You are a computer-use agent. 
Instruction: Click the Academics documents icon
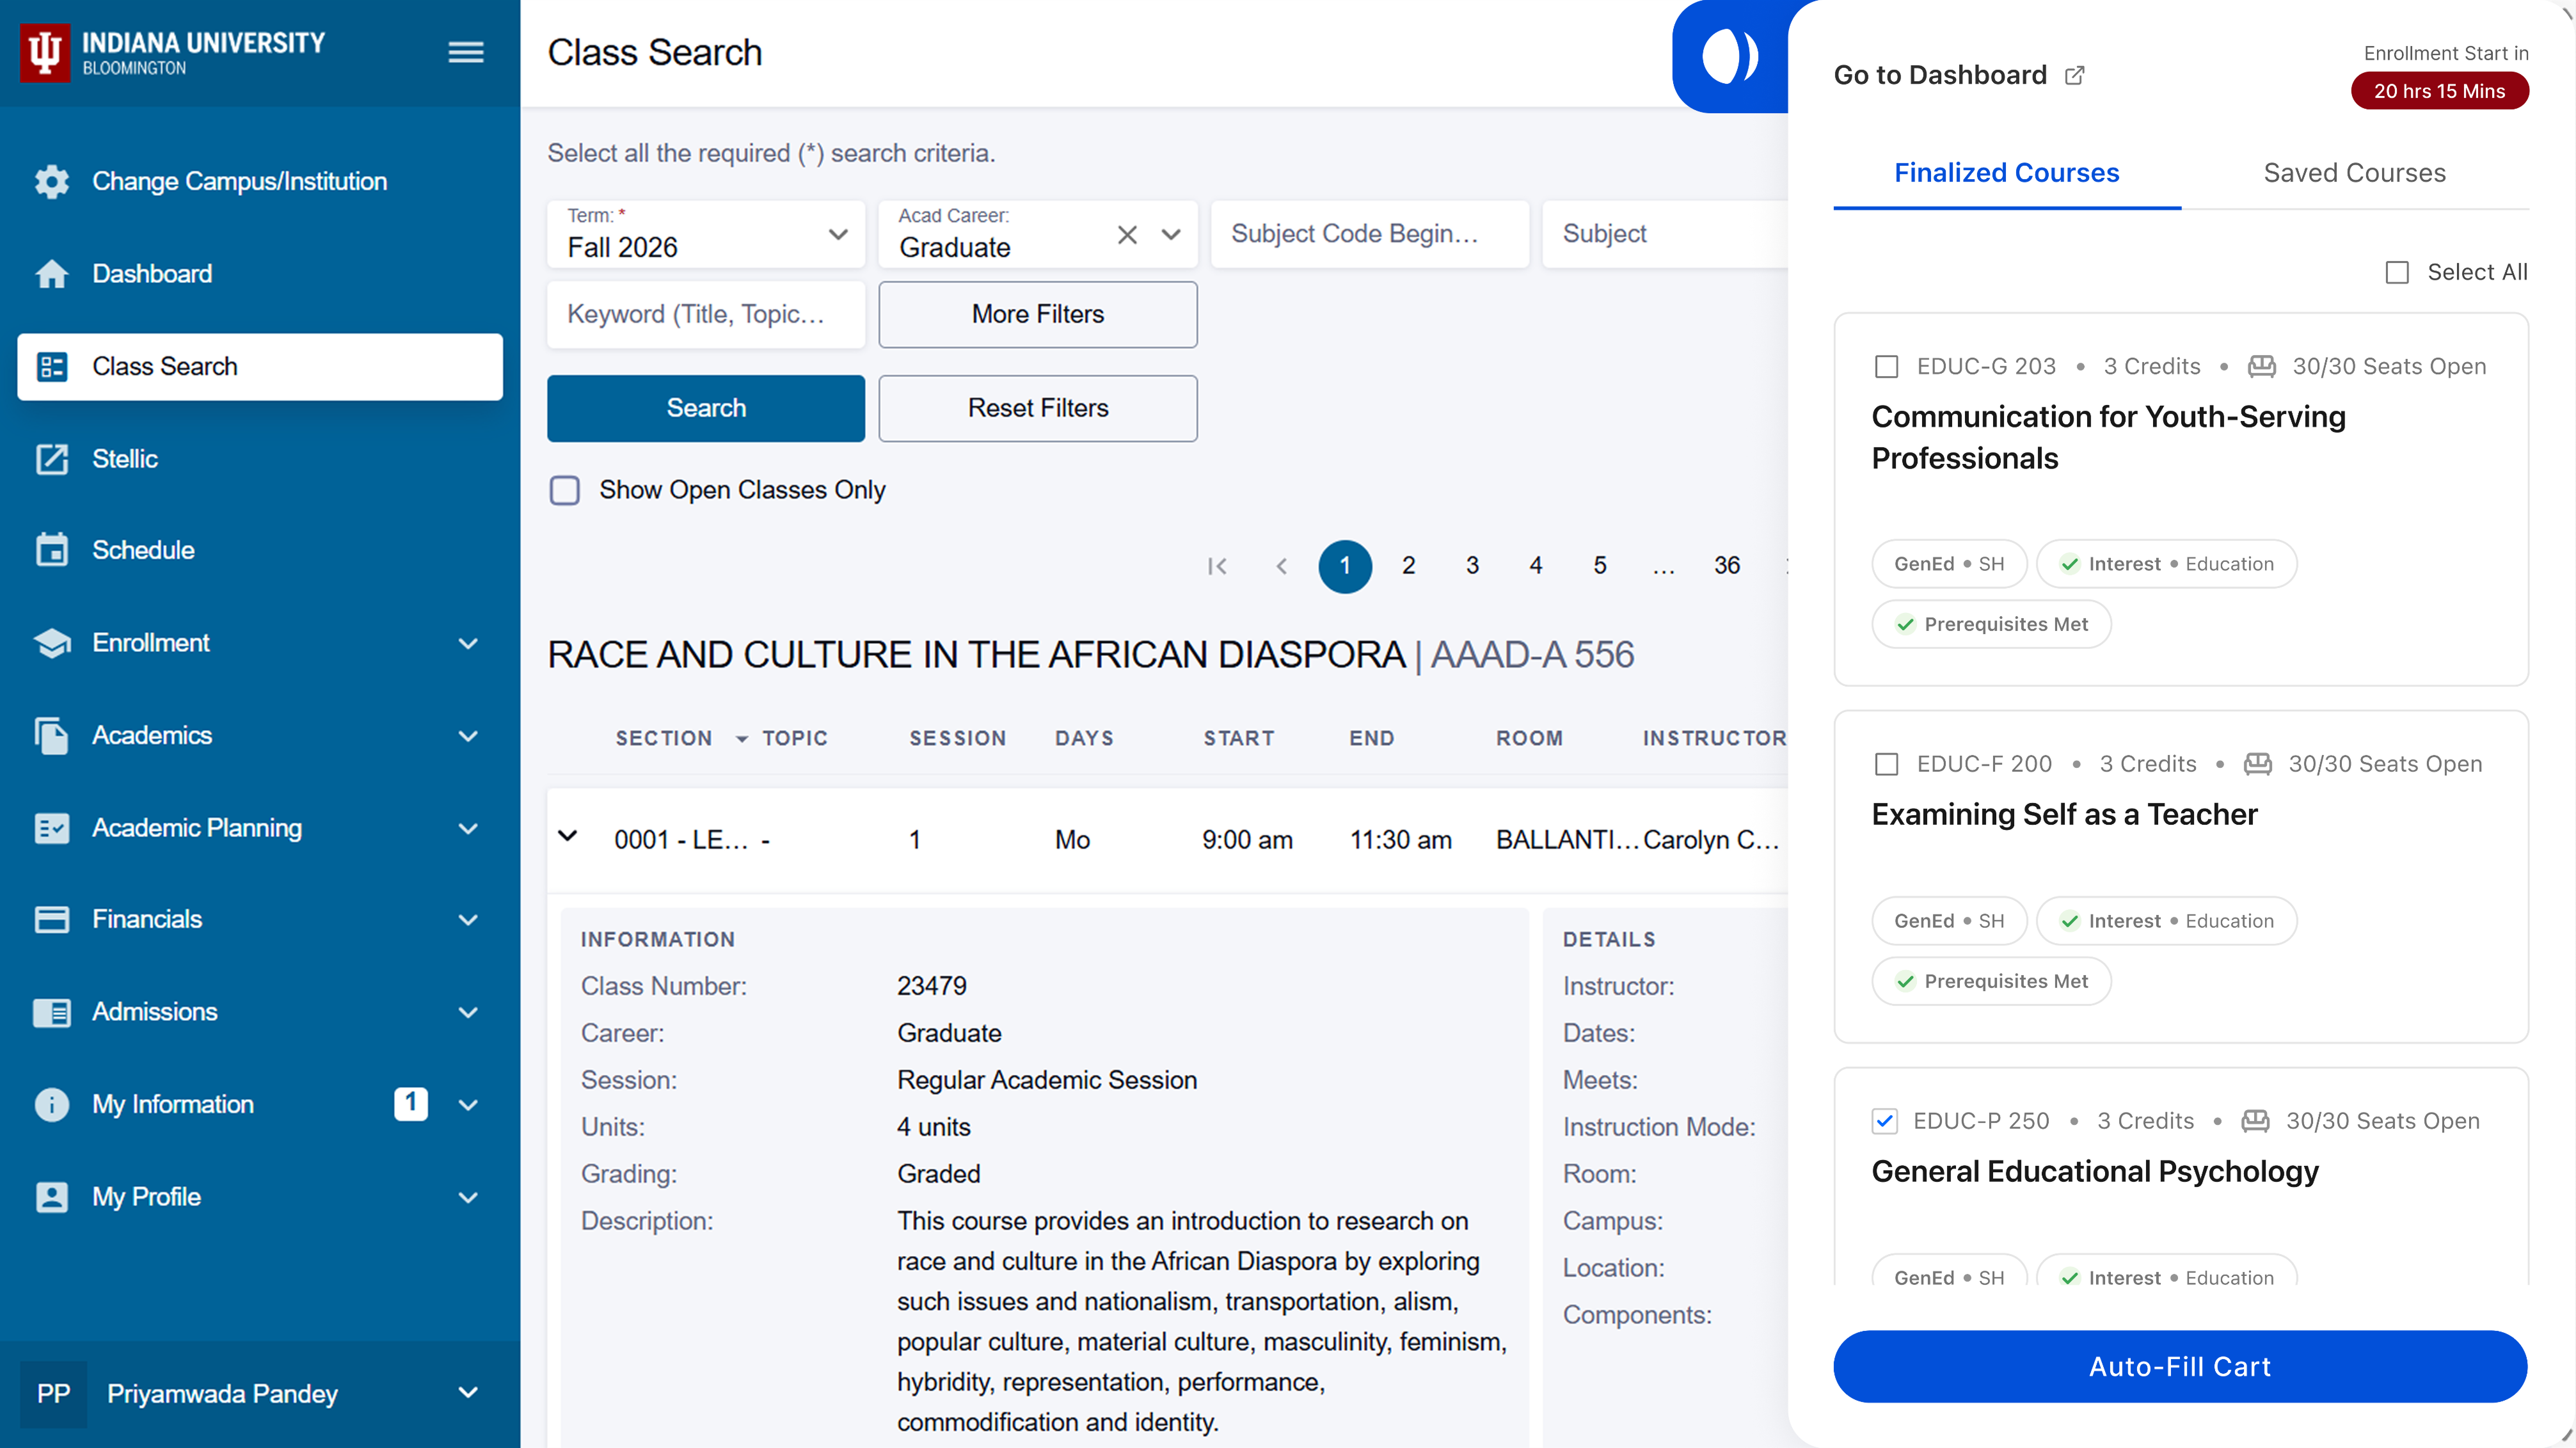[52, 736]
